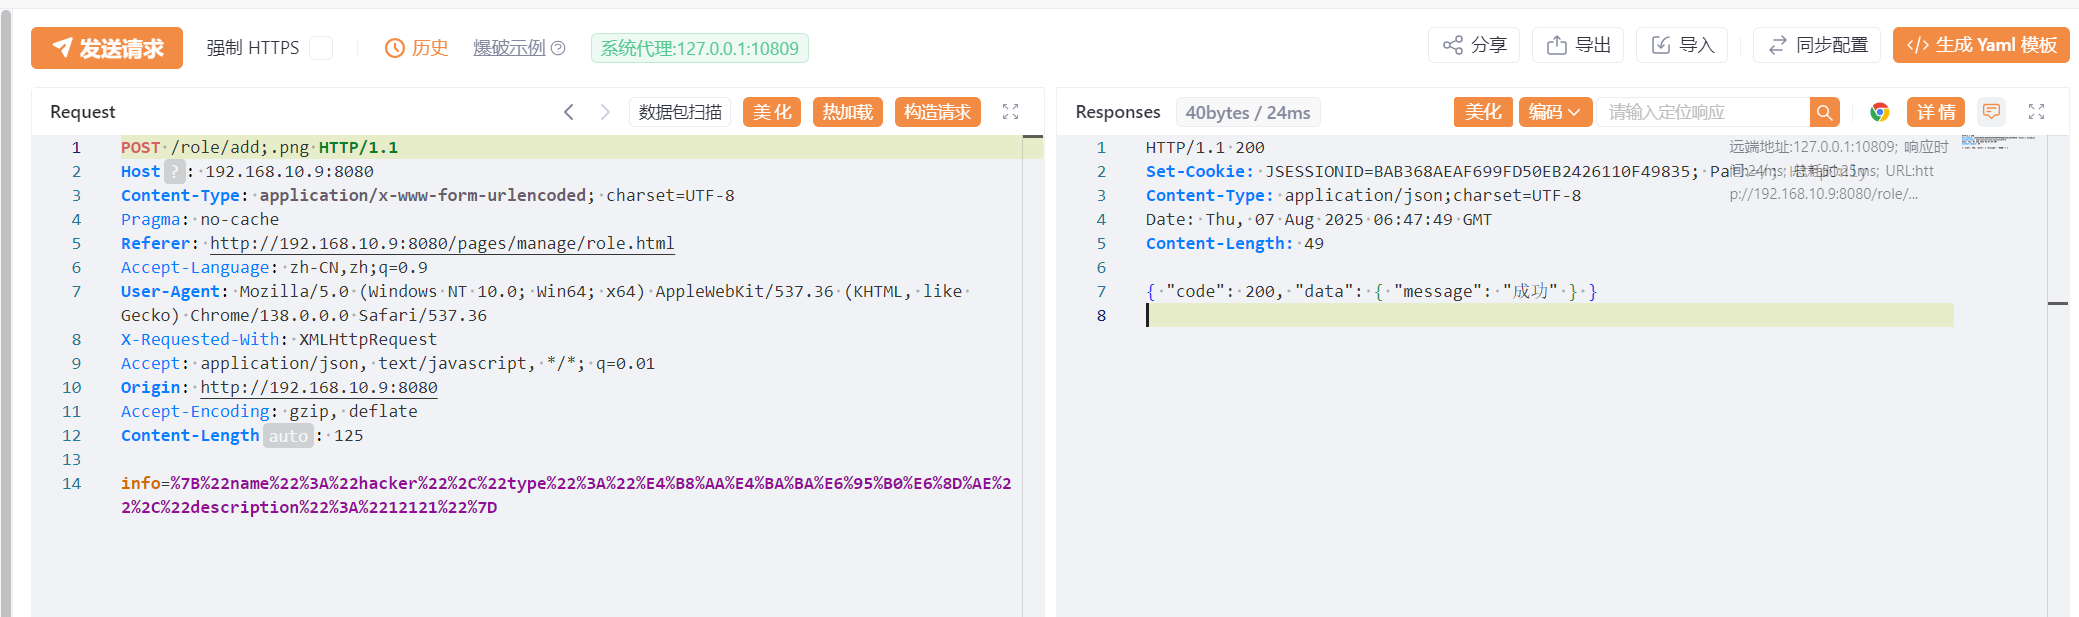Open the 历史 history panel
Screen dimensions: 2079x617
[x=417, y=48]
